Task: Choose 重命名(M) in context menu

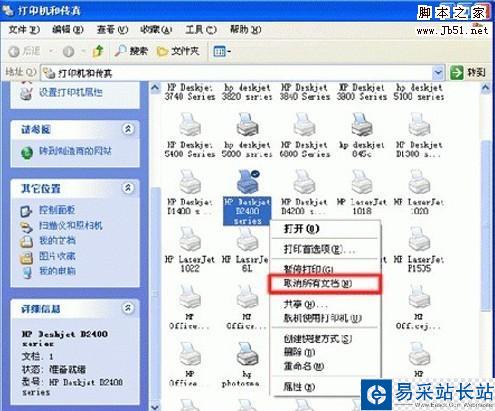Action: pos(325,366)
